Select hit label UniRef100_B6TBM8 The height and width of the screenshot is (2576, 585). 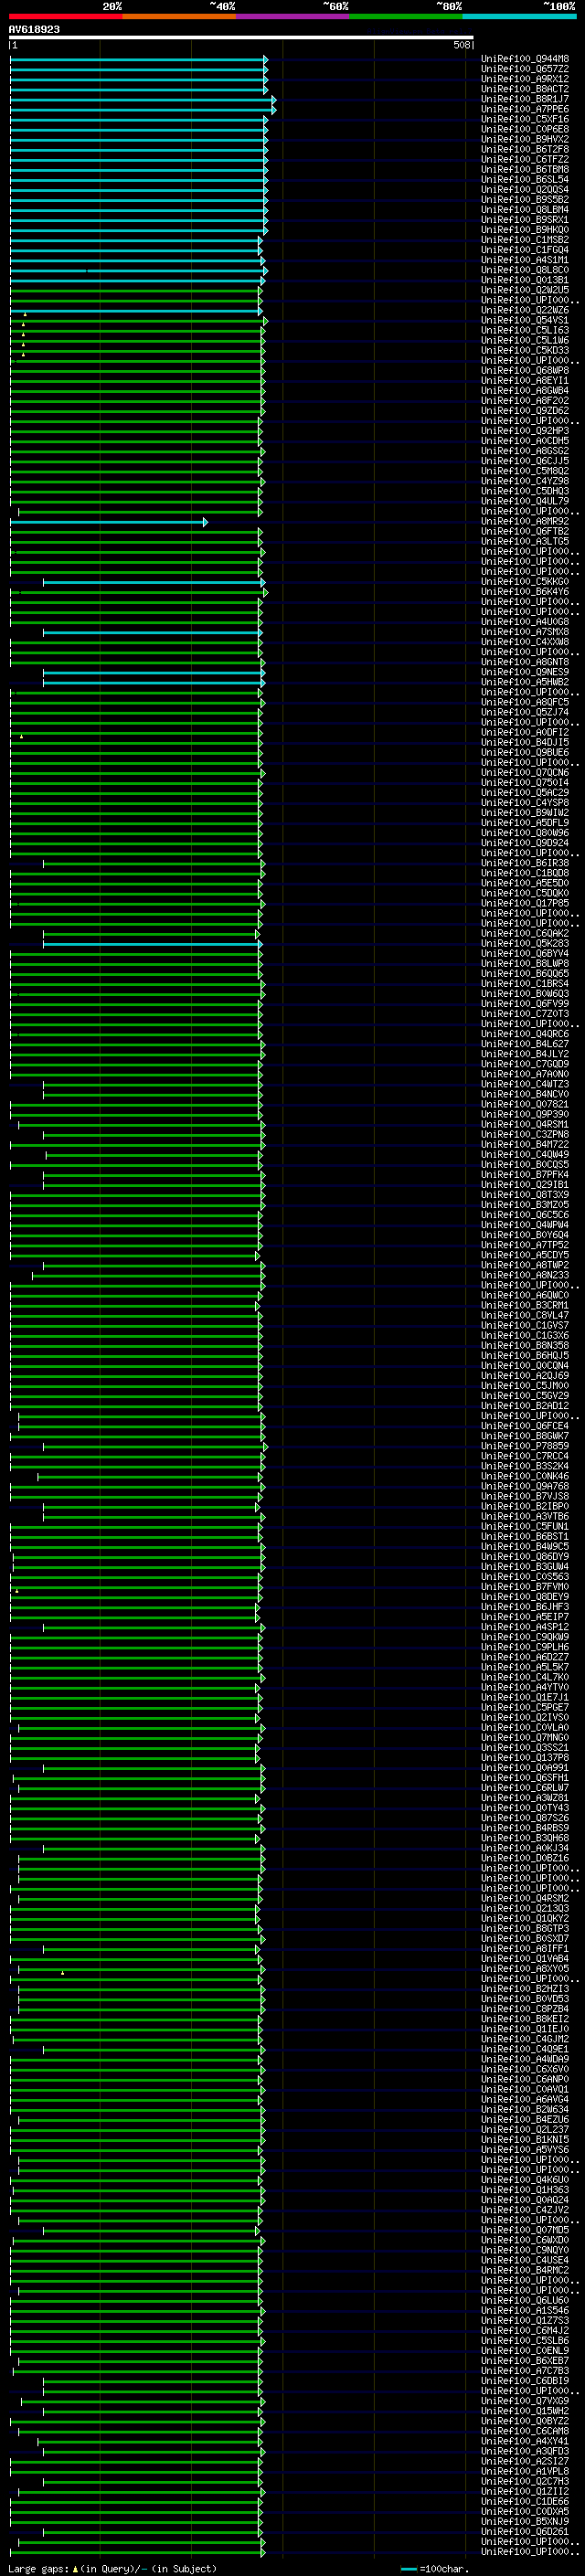525,169
